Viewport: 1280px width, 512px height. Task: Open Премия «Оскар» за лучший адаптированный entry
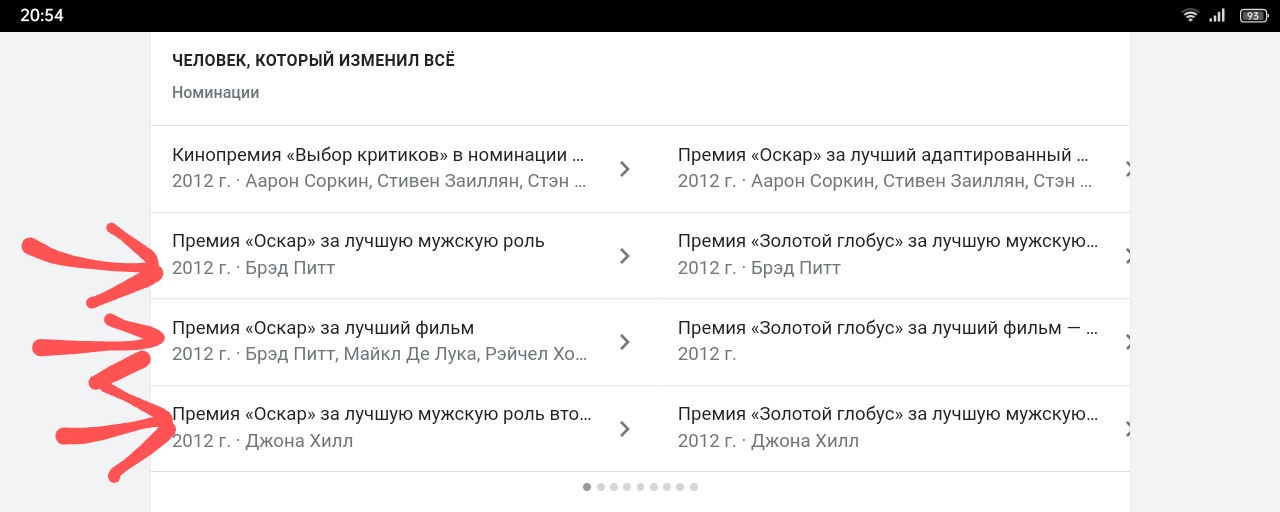pos(894,169)
